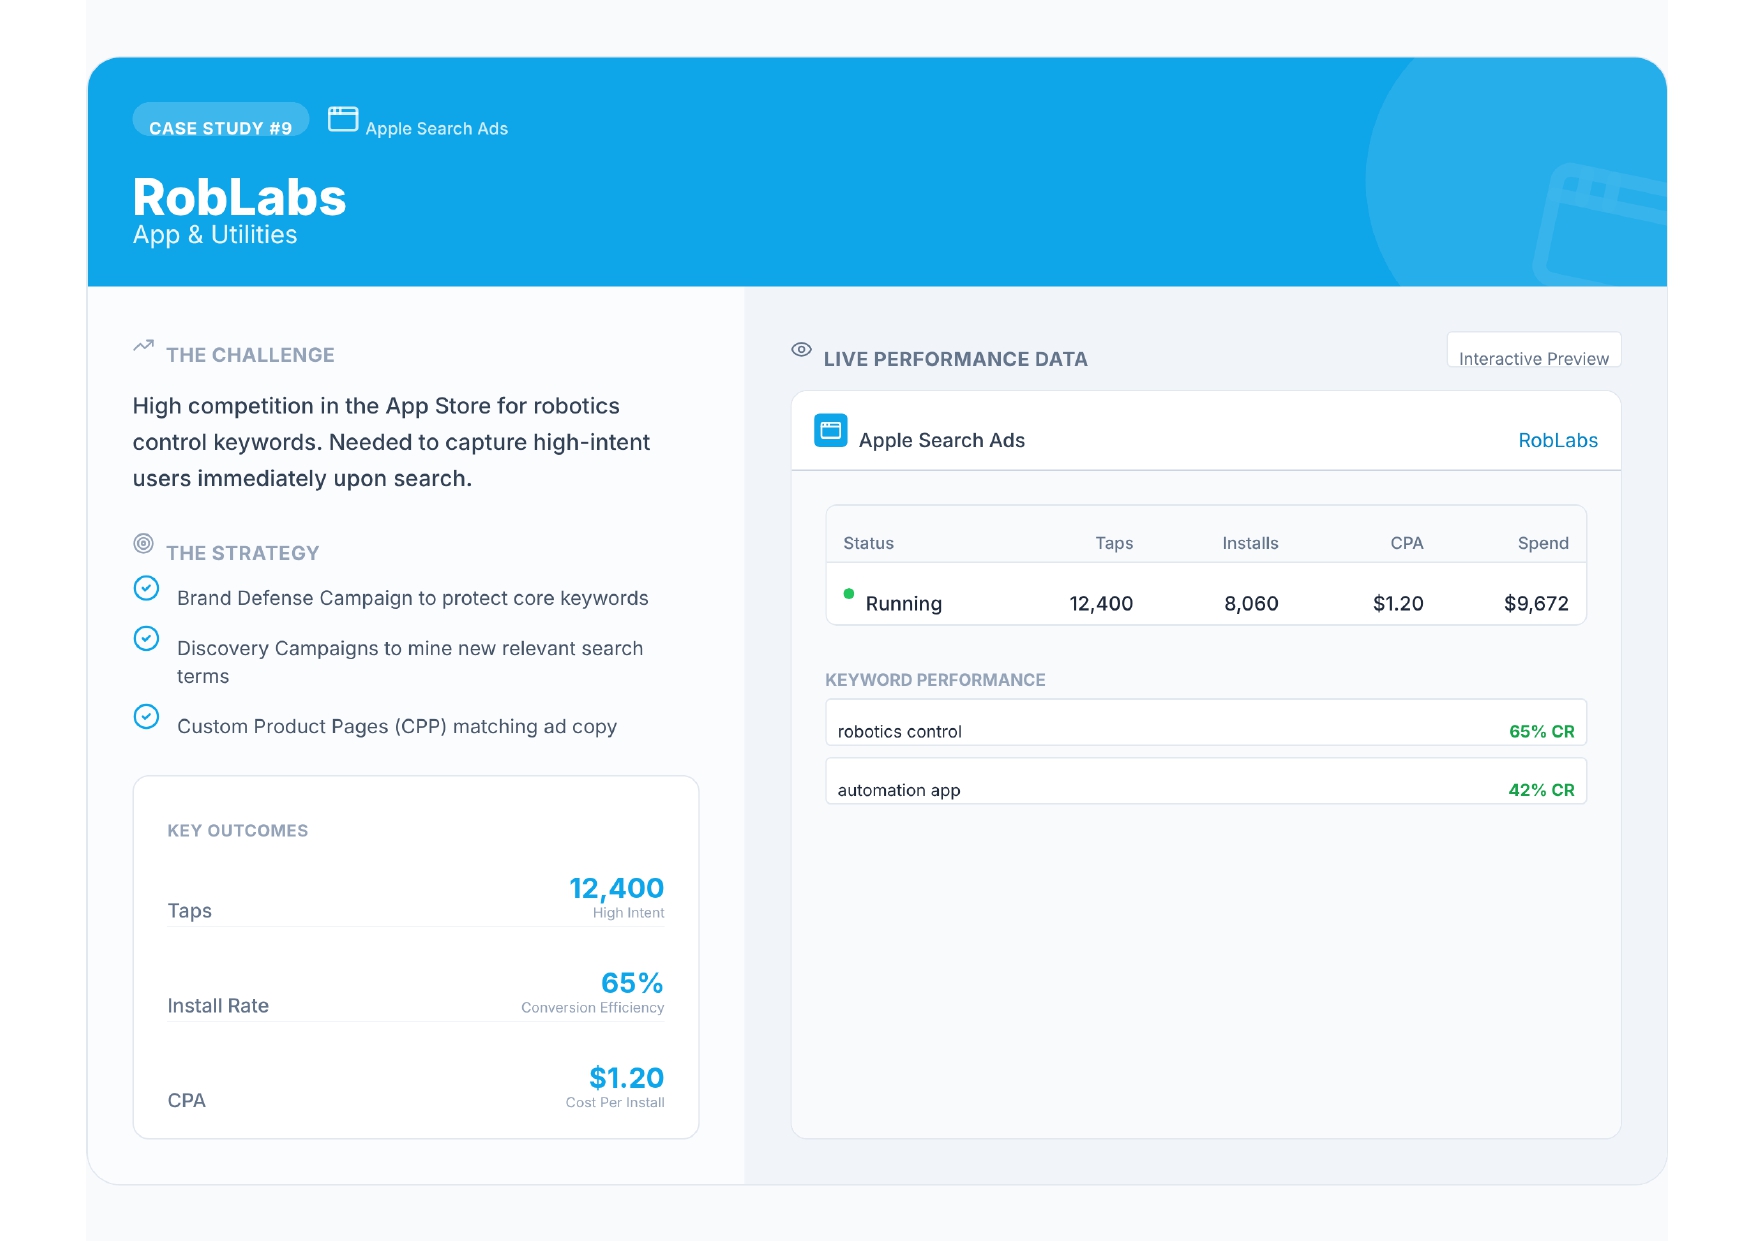Click the Running status text
Image resolution: width=1754 pixels, height=1241 pixels.
click(904, 603)
